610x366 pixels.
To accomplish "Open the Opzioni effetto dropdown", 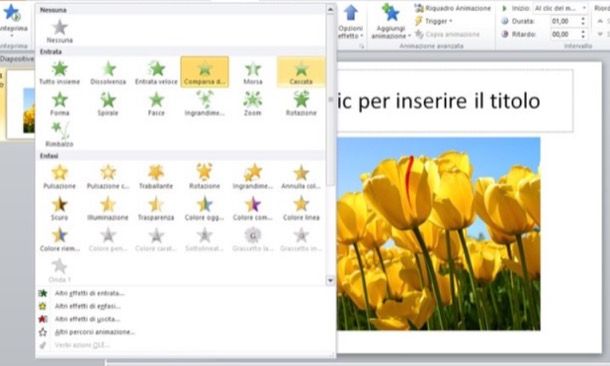I will [351, 21].
